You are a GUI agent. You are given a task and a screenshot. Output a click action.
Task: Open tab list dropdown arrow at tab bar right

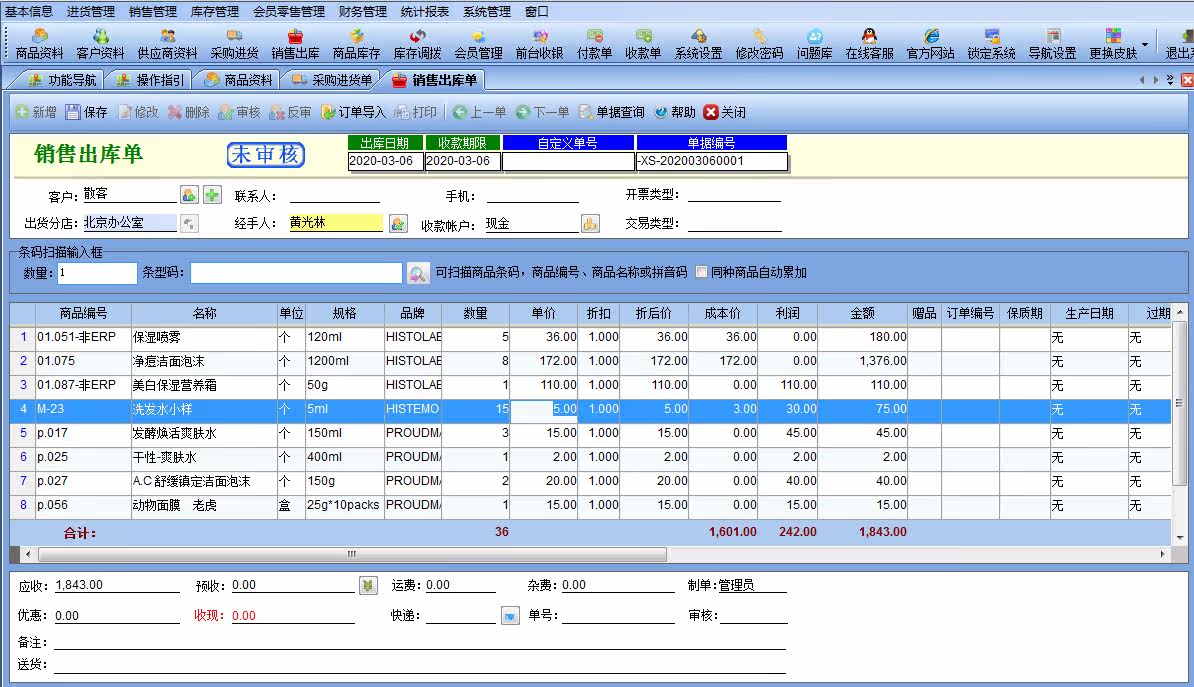point(1170,80)
